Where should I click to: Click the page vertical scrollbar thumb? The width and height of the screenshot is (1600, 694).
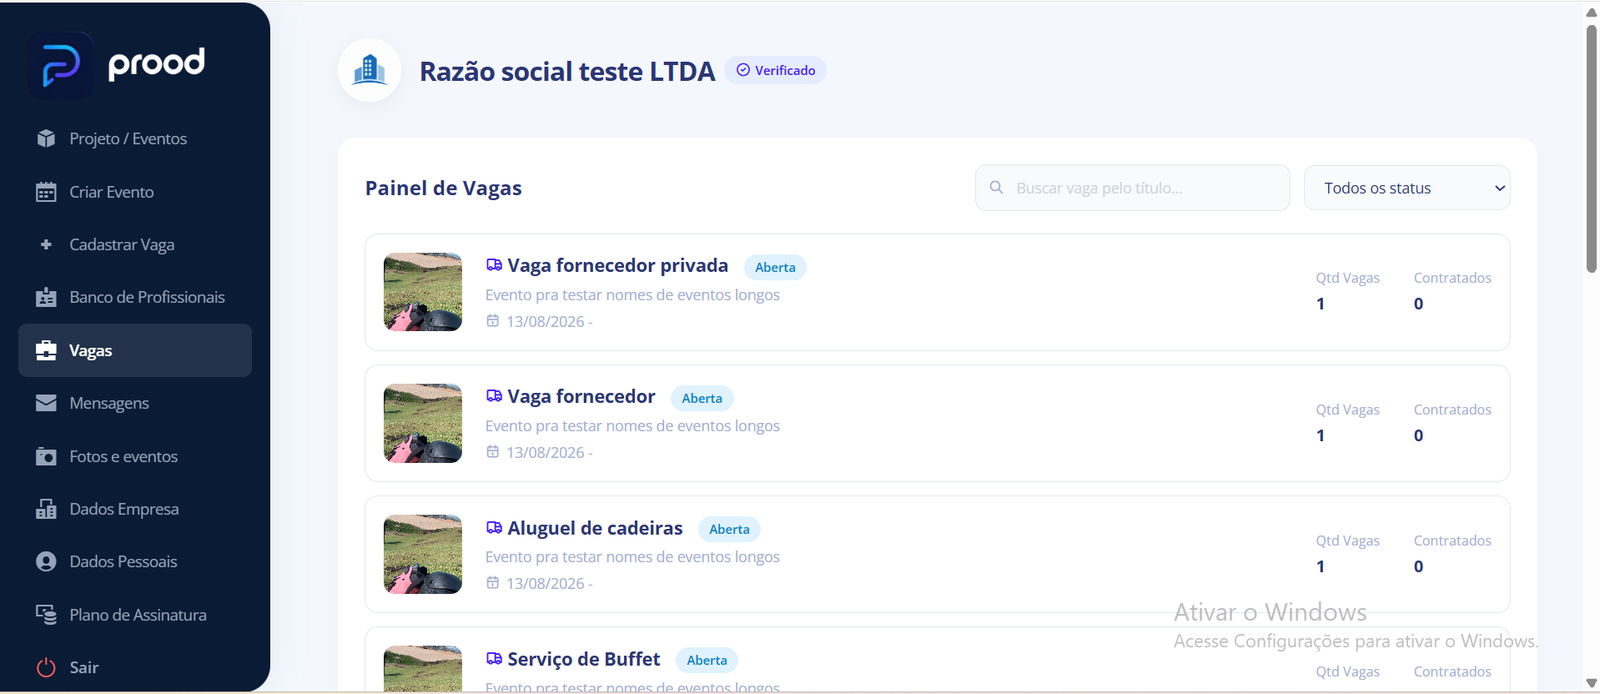tap(1591, 148)
